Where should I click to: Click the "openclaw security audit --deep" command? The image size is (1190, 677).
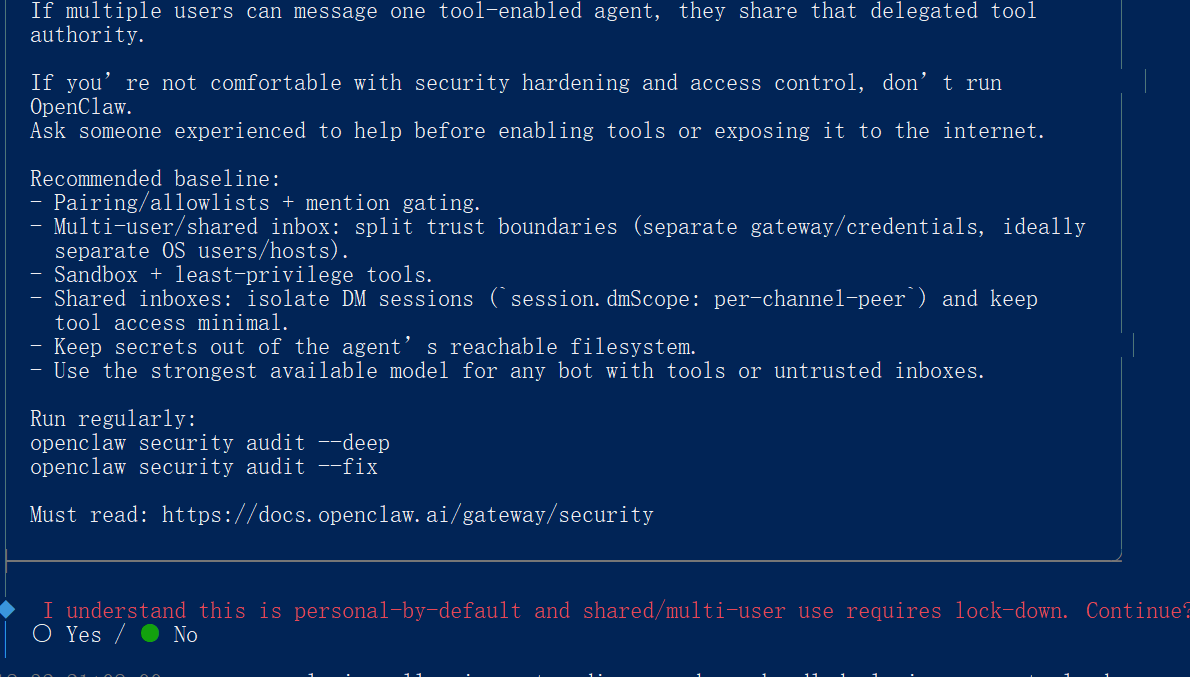click(209, 443)
